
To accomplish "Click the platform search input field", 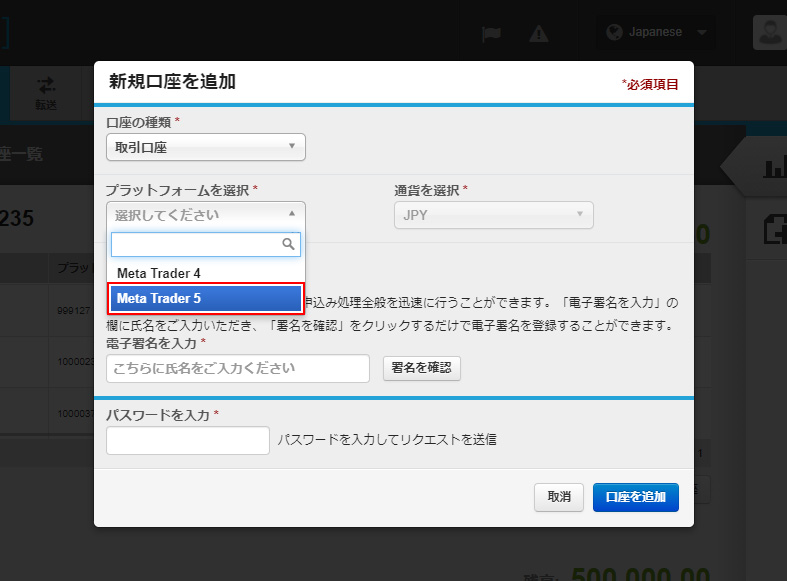I will 206,244.
